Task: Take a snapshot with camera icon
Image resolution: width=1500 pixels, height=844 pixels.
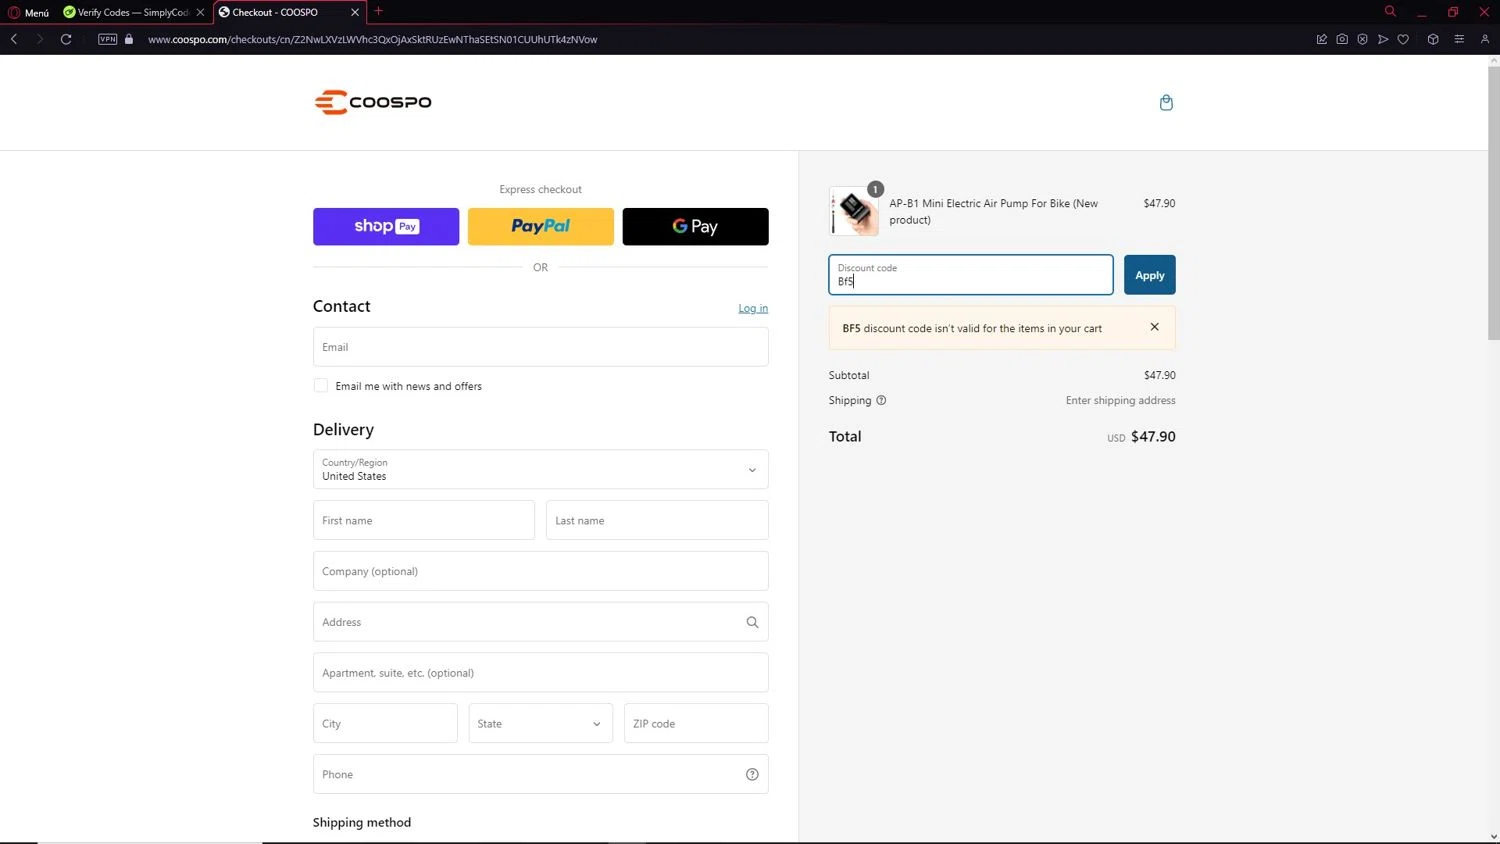Action: point(1342,39)
